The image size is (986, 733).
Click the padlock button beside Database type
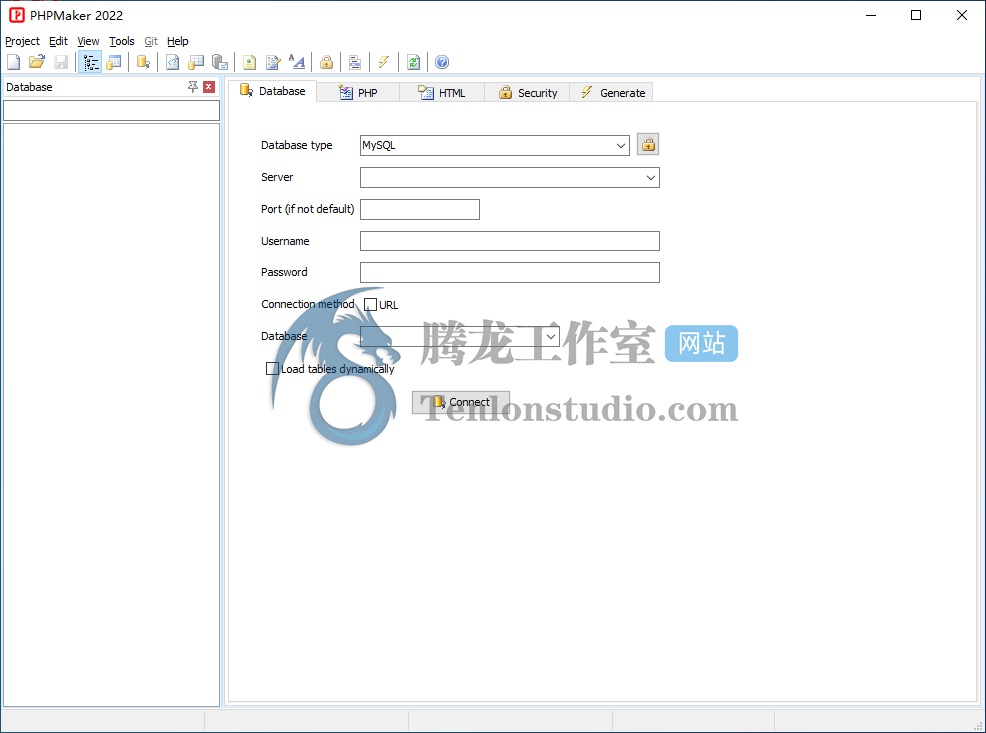point(648,145)
